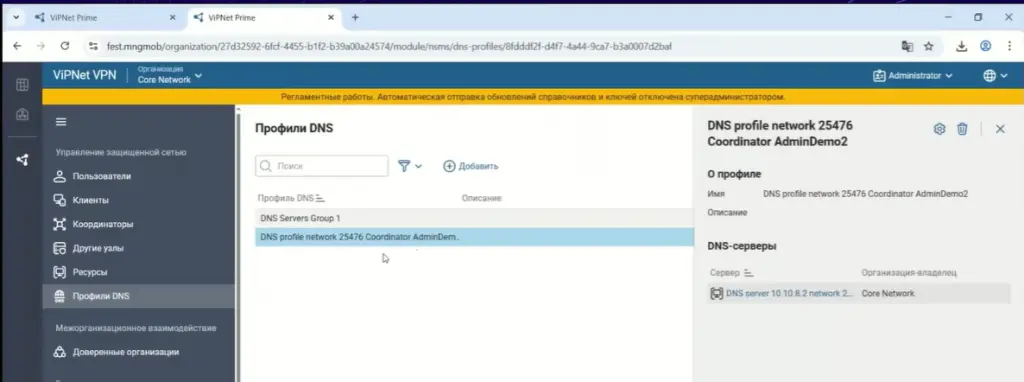The image size is (1024, 382).
Task: Click the Поиск search field
Action: click(x=321, y=166)
